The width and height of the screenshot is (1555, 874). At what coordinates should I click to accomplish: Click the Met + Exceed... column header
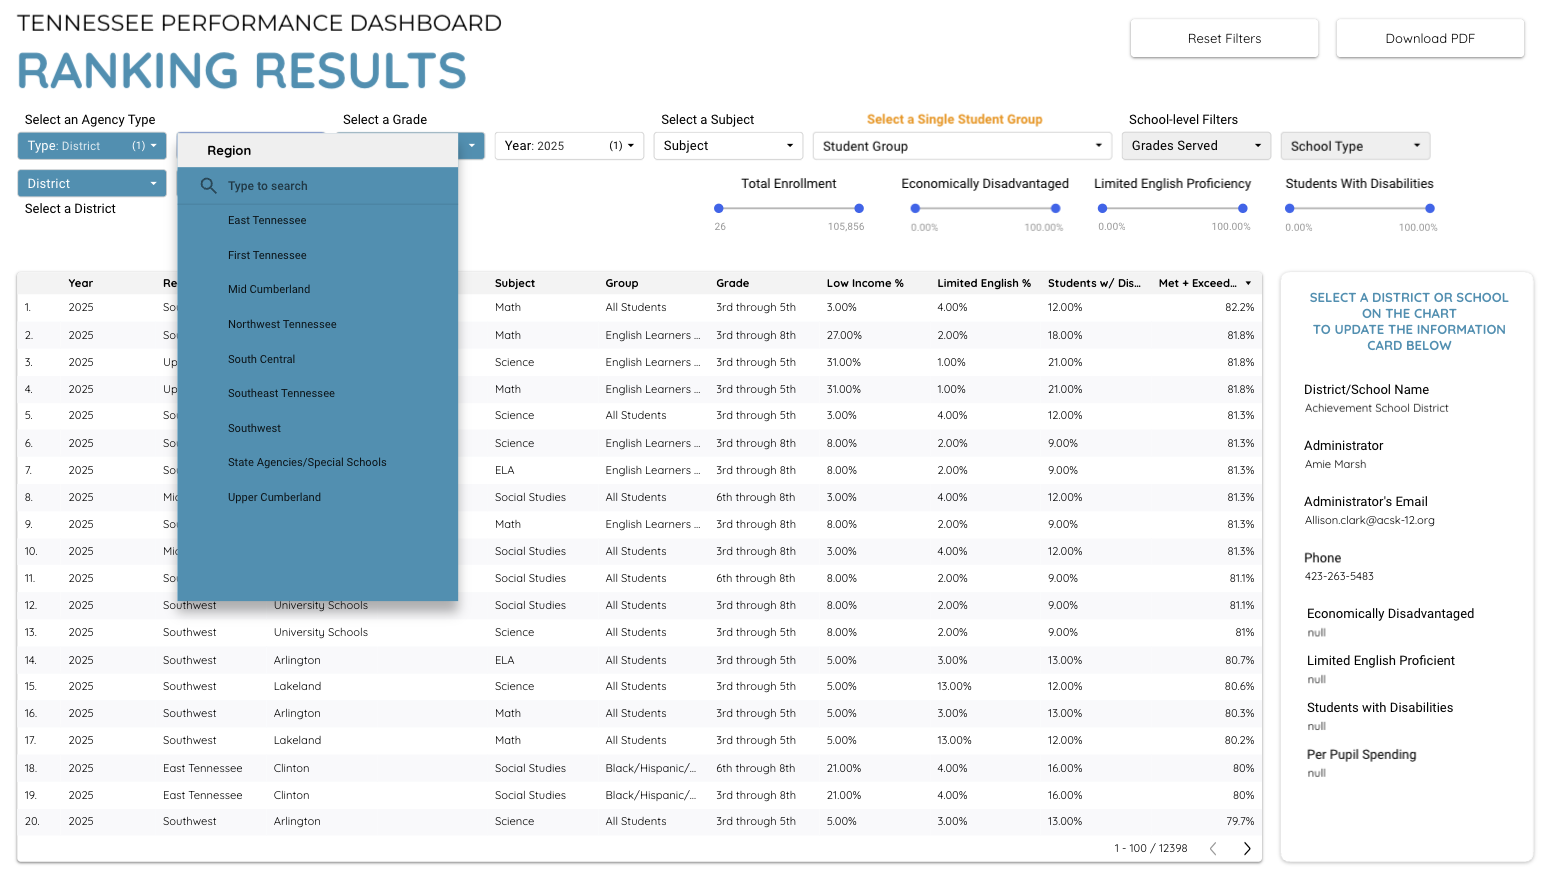pyautogui.click(x=1198, y=283)
